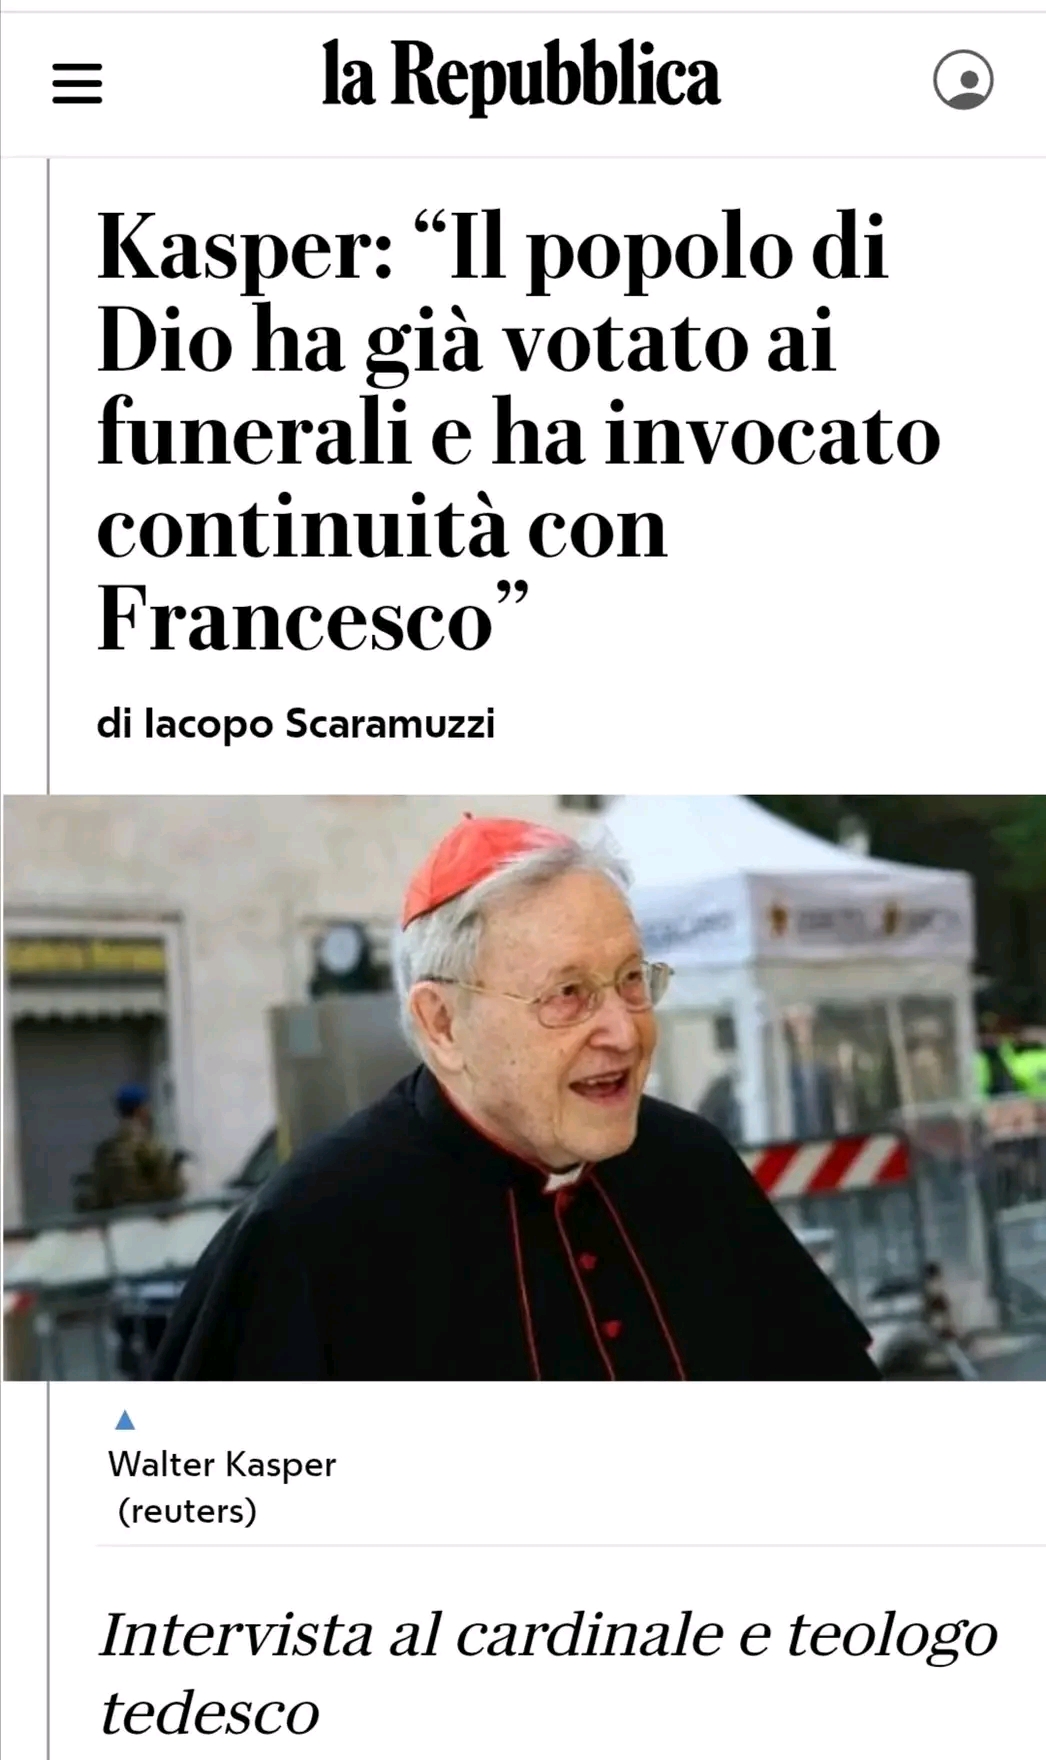Screen dimensions: 1046x1760
Task: Tap the soldier in photo background
Action: 135,1148
